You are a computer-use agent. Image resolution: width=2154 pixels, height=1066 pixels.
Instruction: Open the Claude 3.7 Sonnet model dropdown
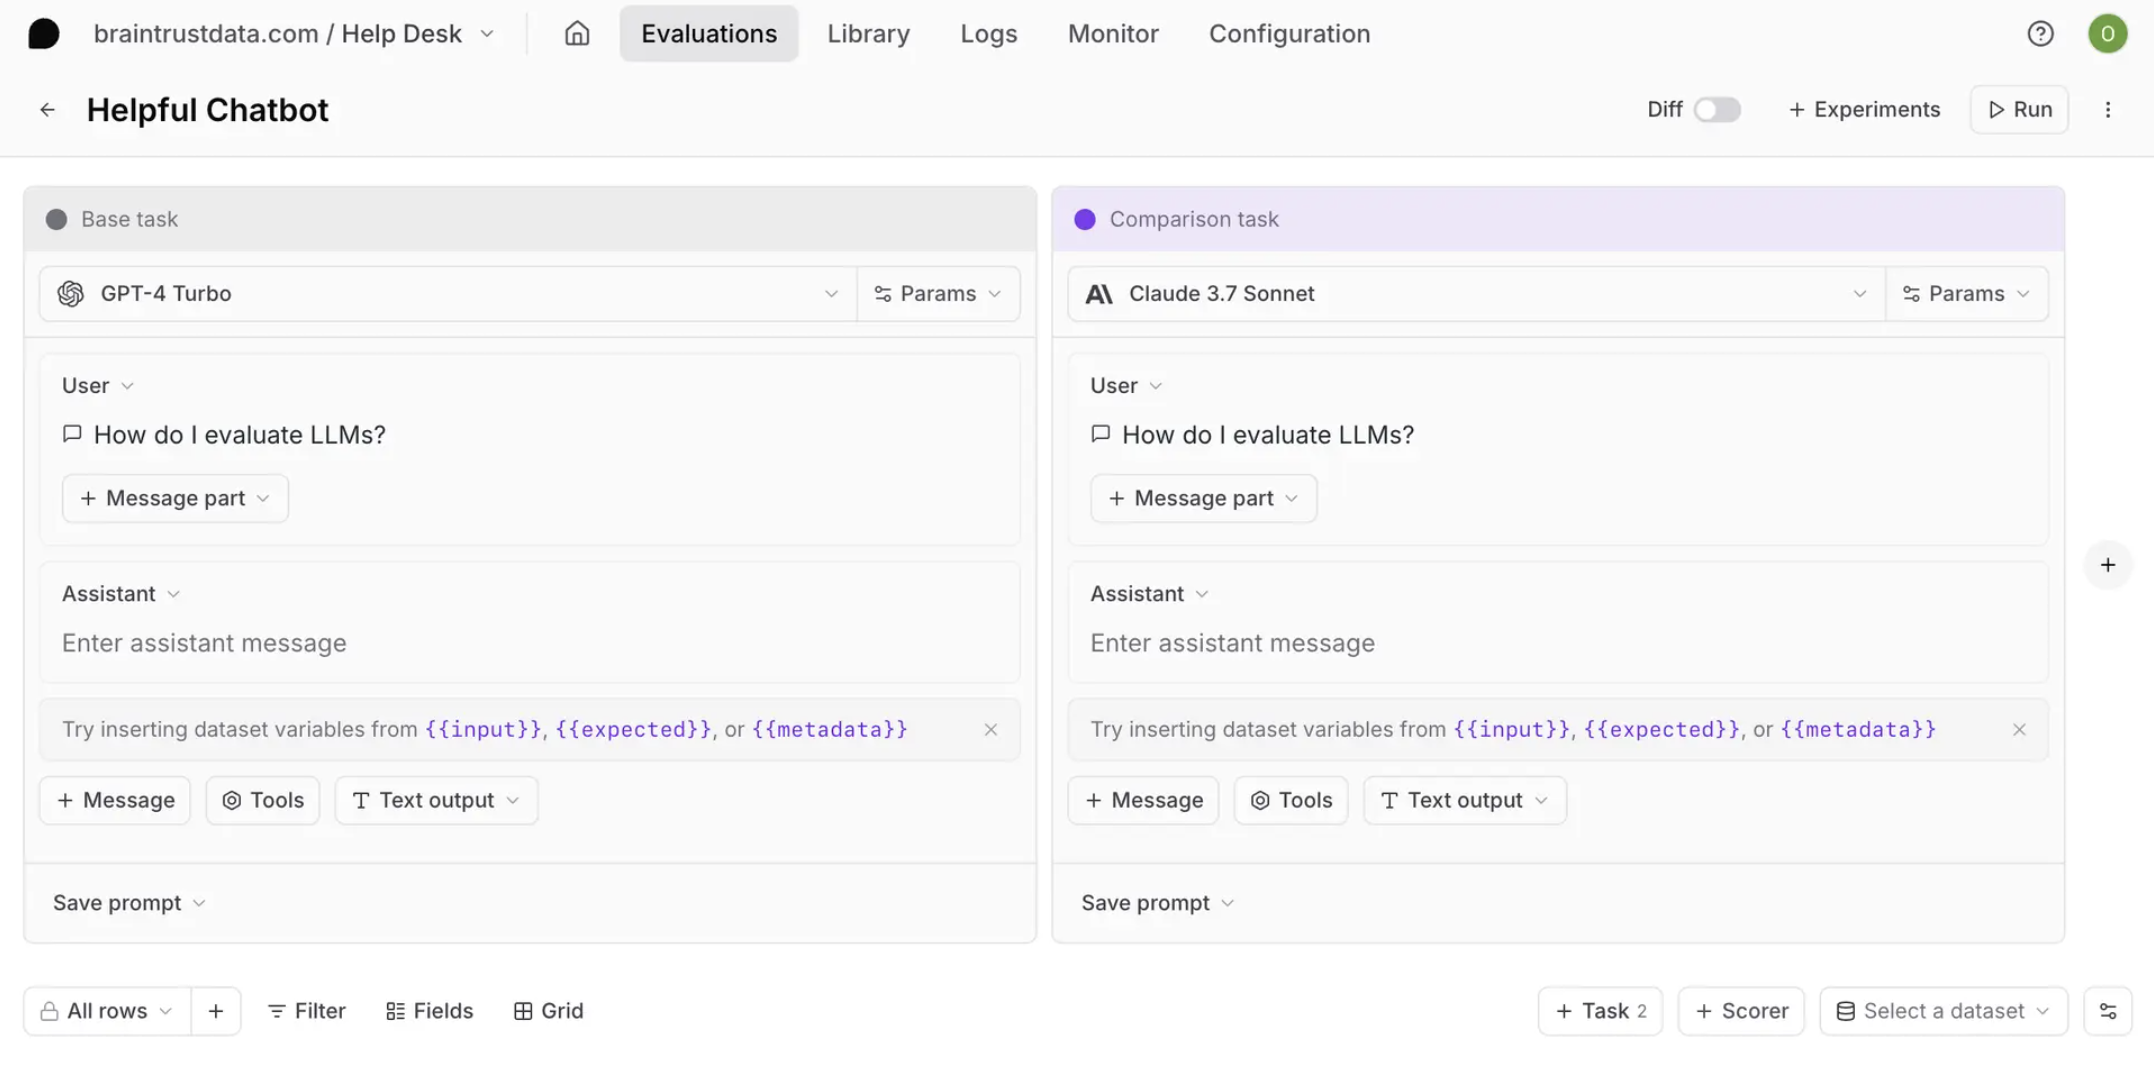1476,294
